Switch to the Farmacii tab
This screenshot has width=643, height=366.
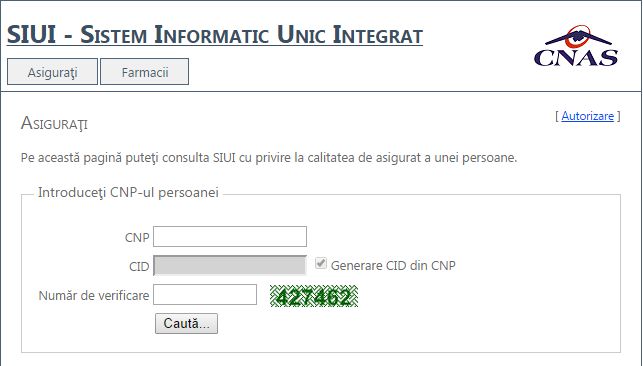pos(145,72)
